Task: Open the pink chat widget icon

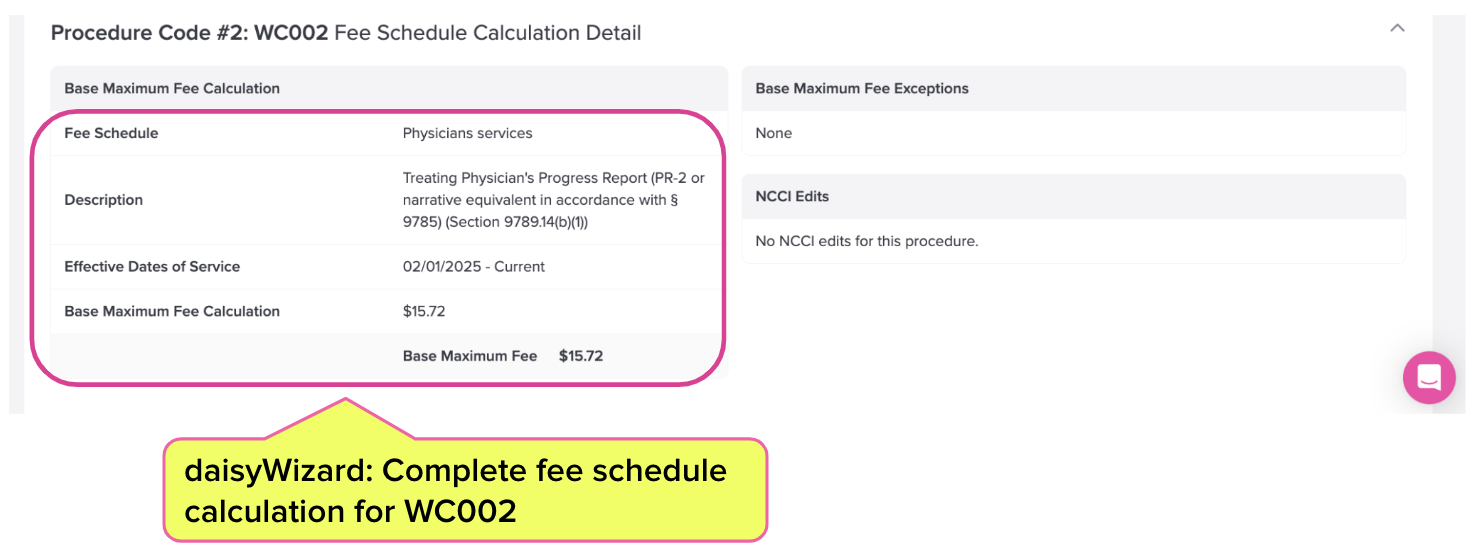Action: click(1429, 378)
